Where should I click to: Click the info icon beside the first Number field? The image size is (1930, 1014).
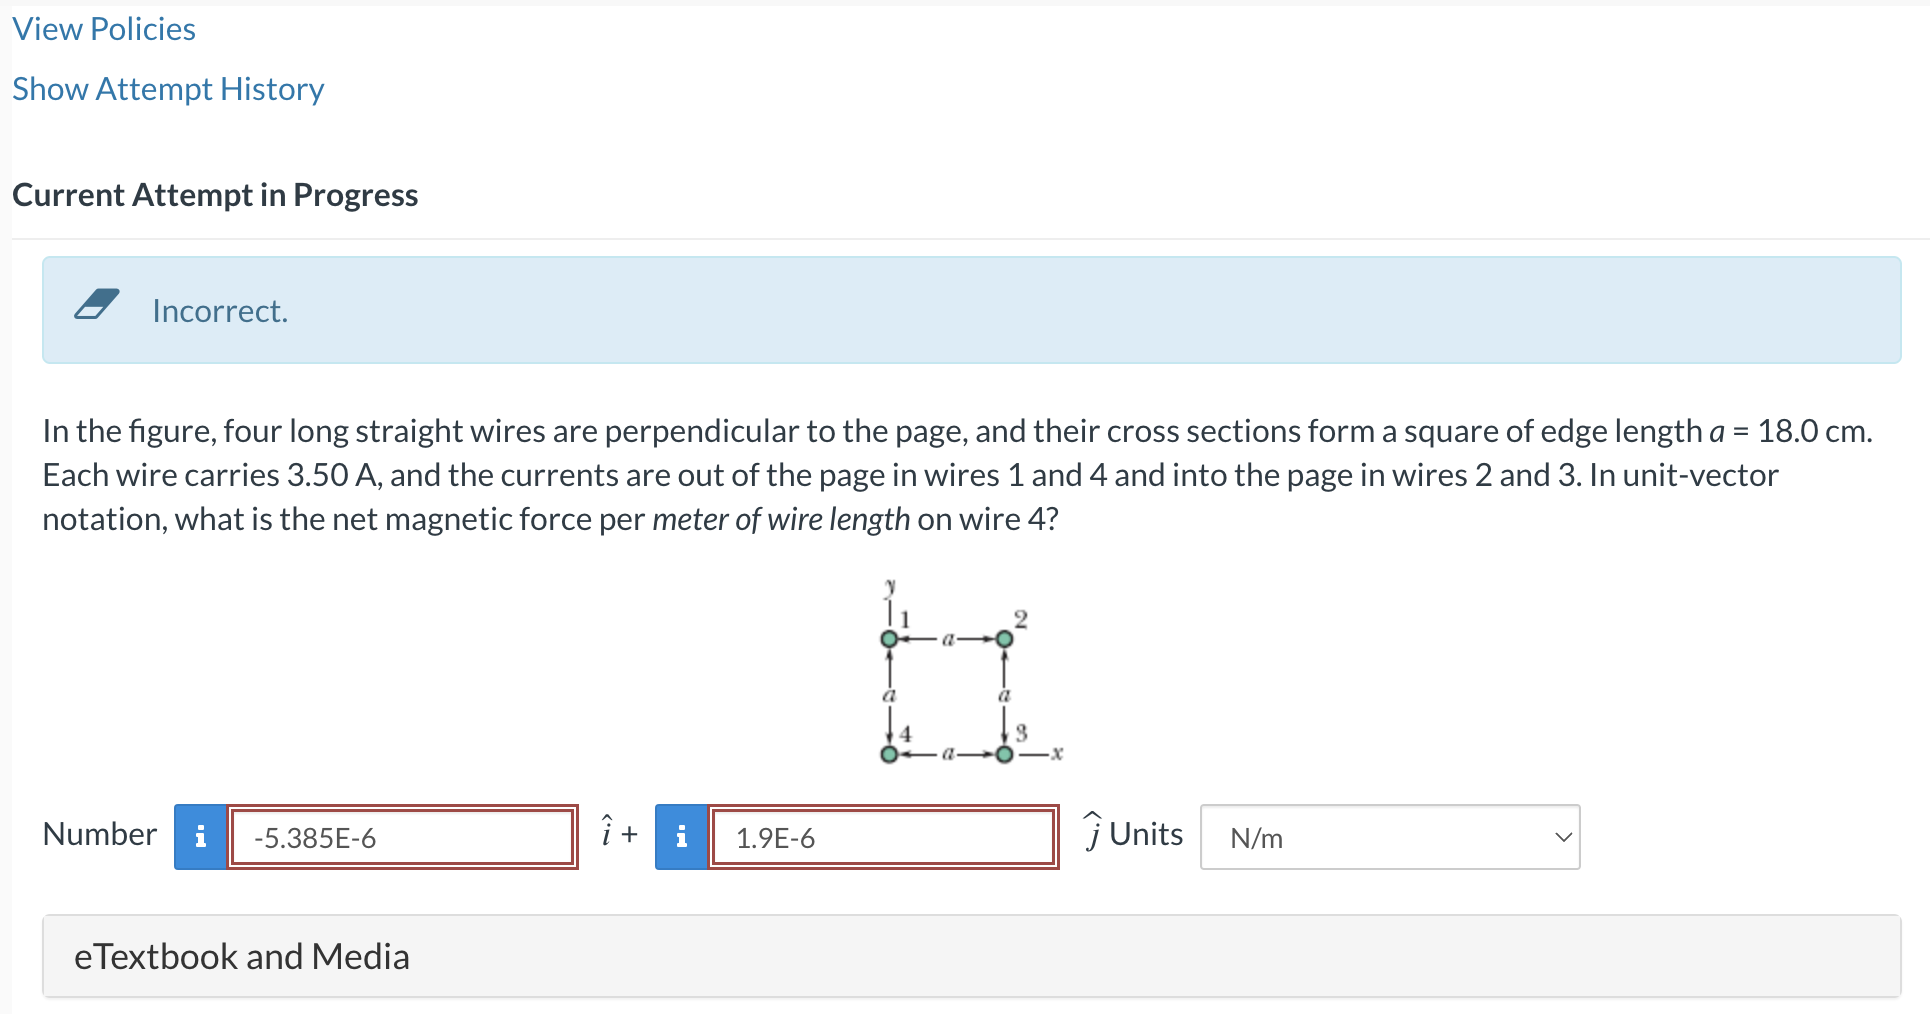[x=200, y=836]
